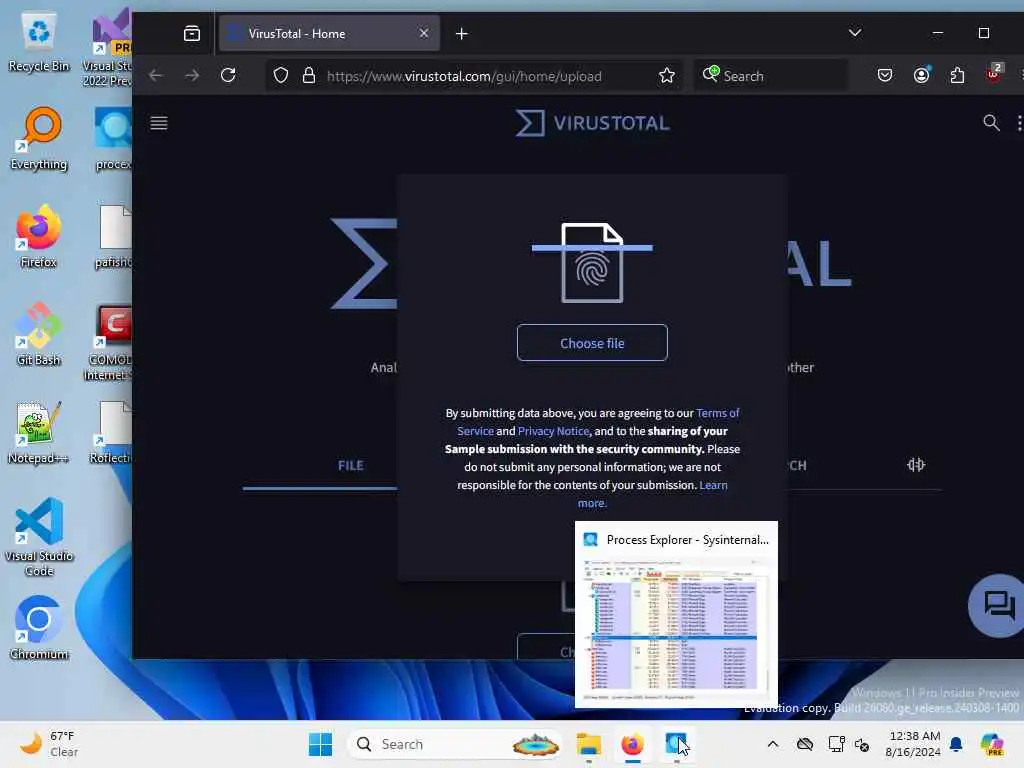Open the Firefox account icon

pos(921,75)
